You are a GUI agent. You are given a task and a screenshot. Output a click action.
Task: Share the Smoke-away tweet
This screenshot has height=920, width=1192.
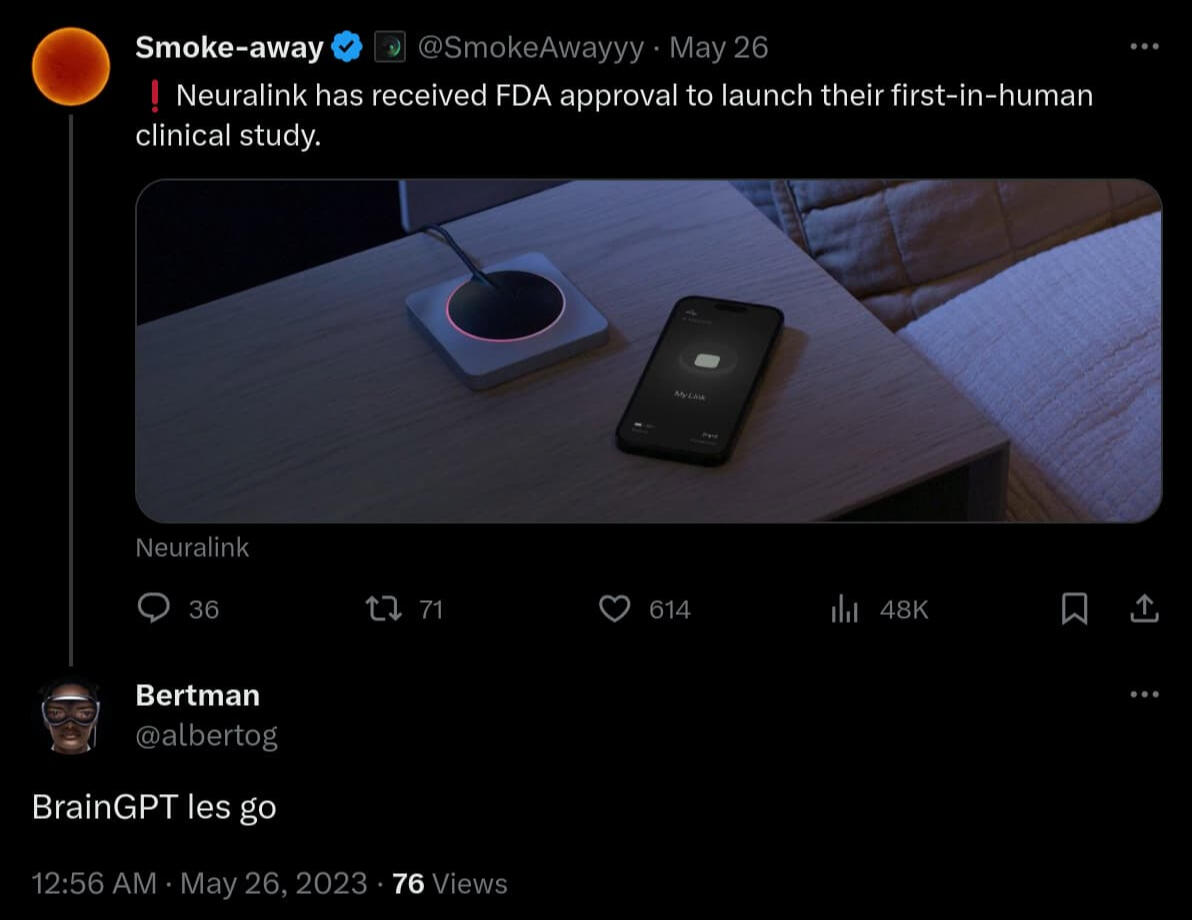click(x=1144, y=609)
